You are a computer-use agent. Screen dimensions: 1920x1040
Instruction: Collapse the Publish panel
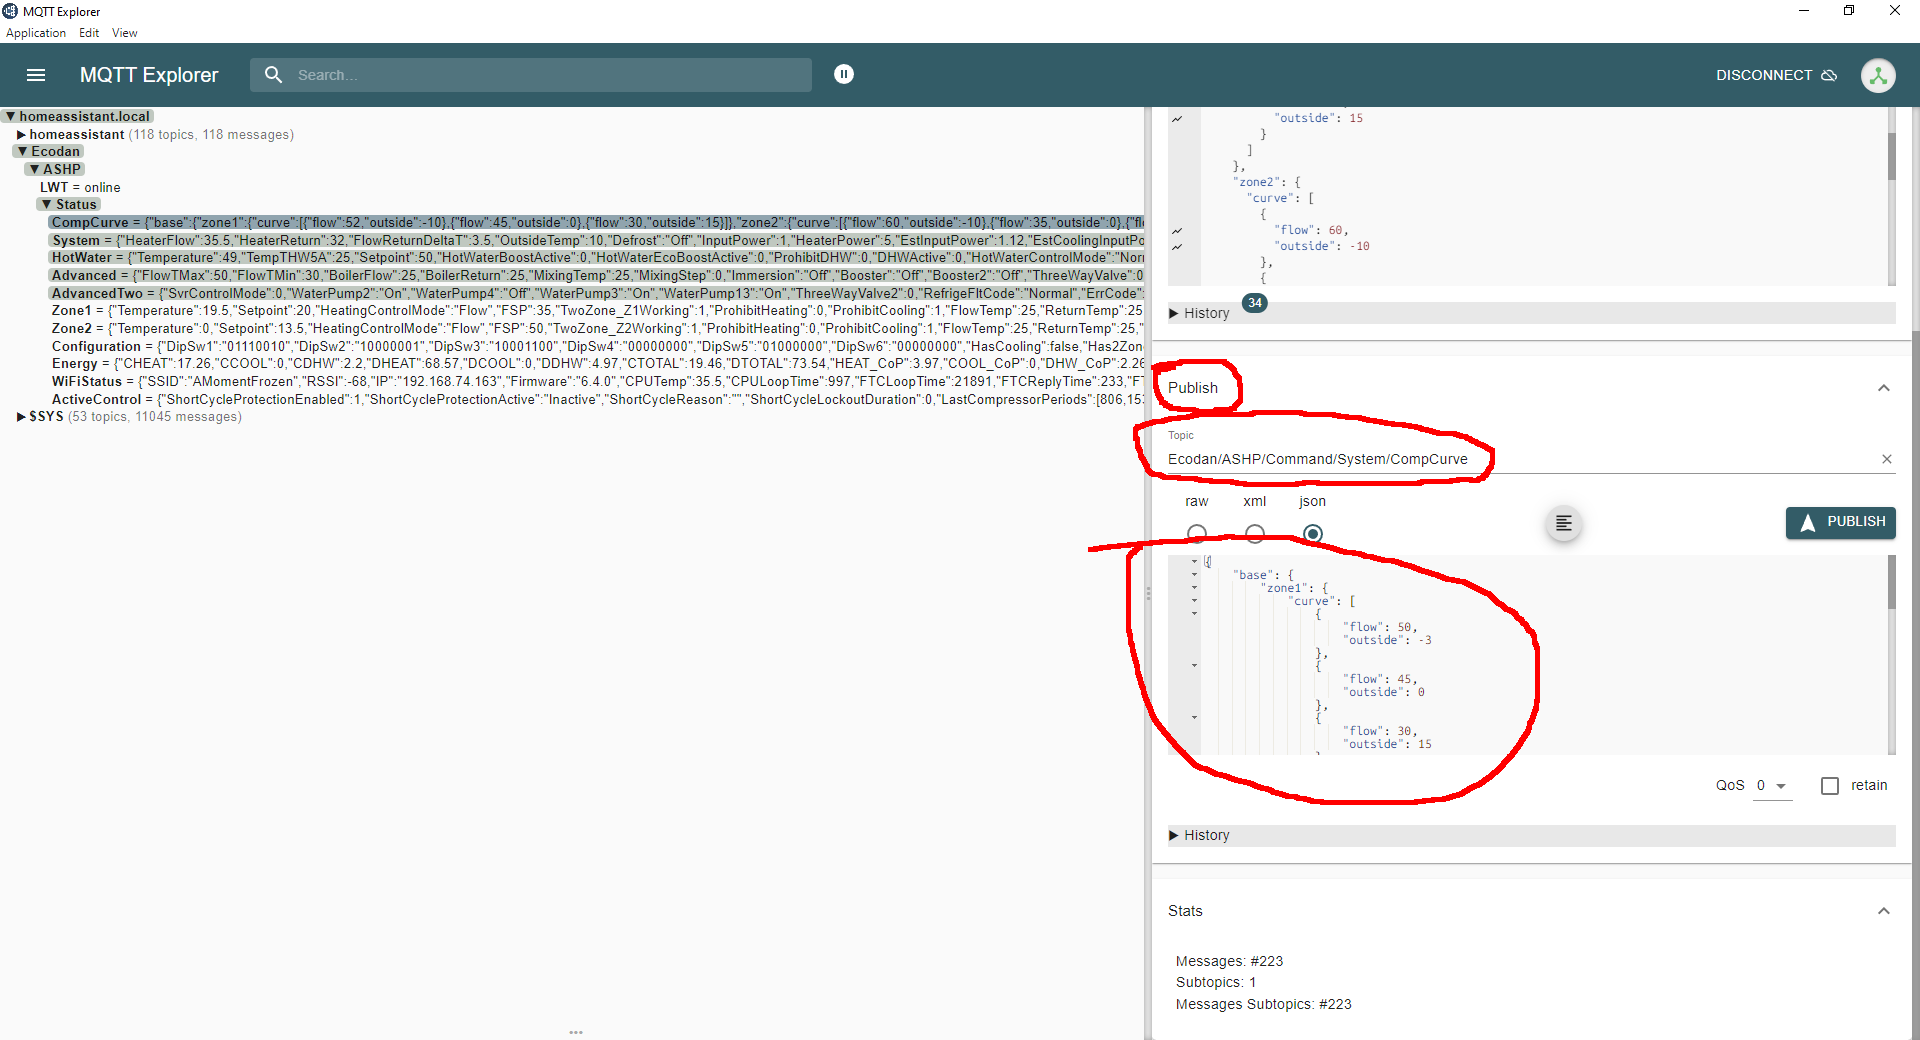[x=1883, y=388]
